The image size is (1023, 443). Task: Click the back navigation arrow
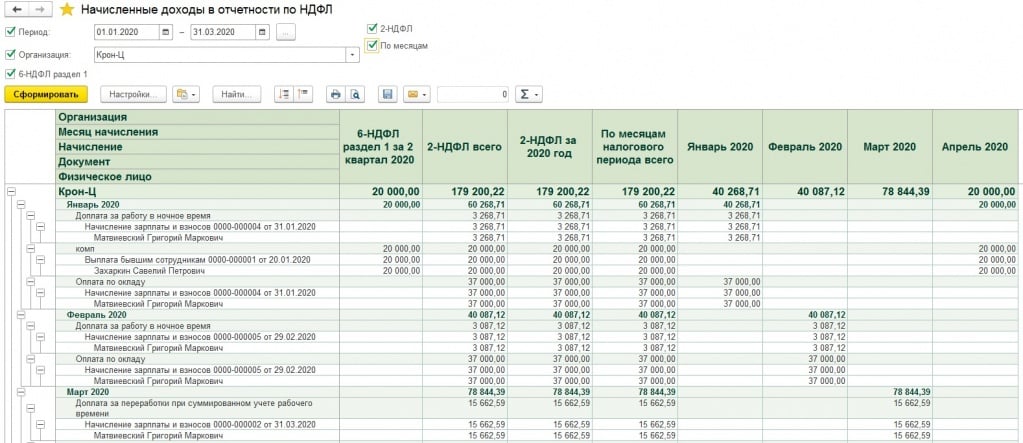[17, 9]
